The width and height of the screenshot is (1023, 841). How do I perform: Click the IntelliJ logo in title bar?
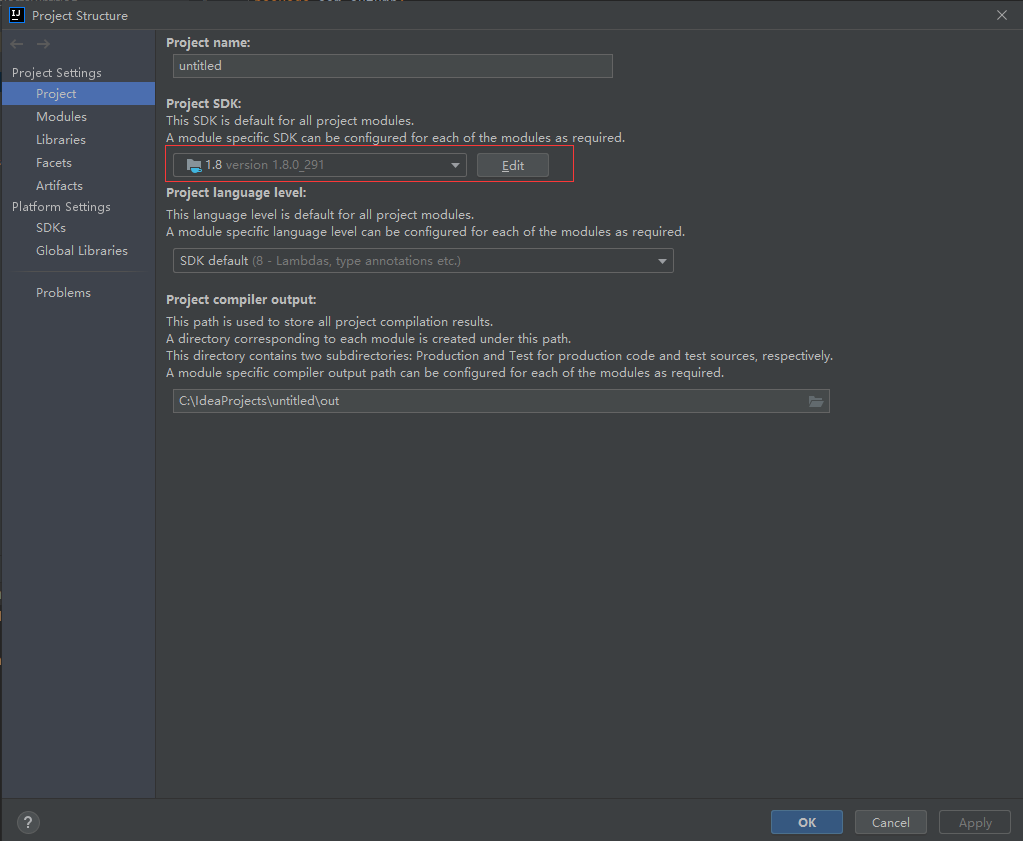click(x=16, y=15)
